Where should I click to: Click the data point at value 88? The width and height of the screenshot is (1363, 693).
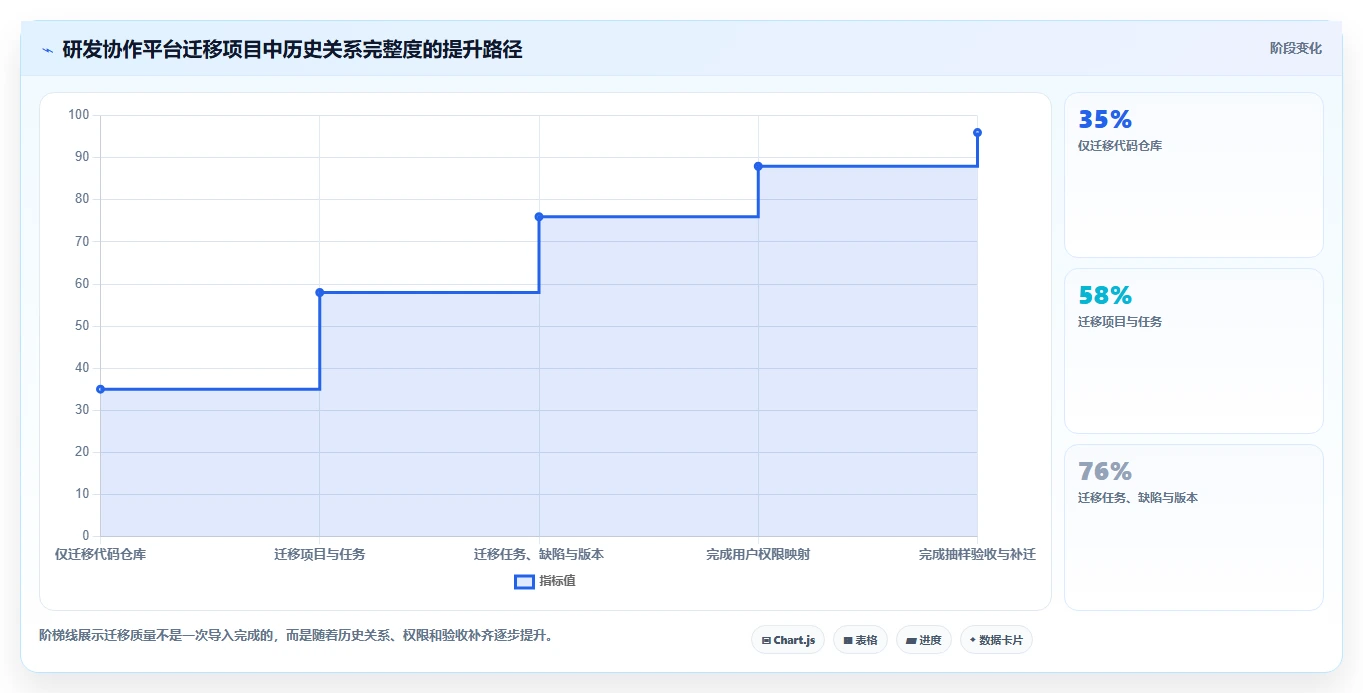click(758, 166)
